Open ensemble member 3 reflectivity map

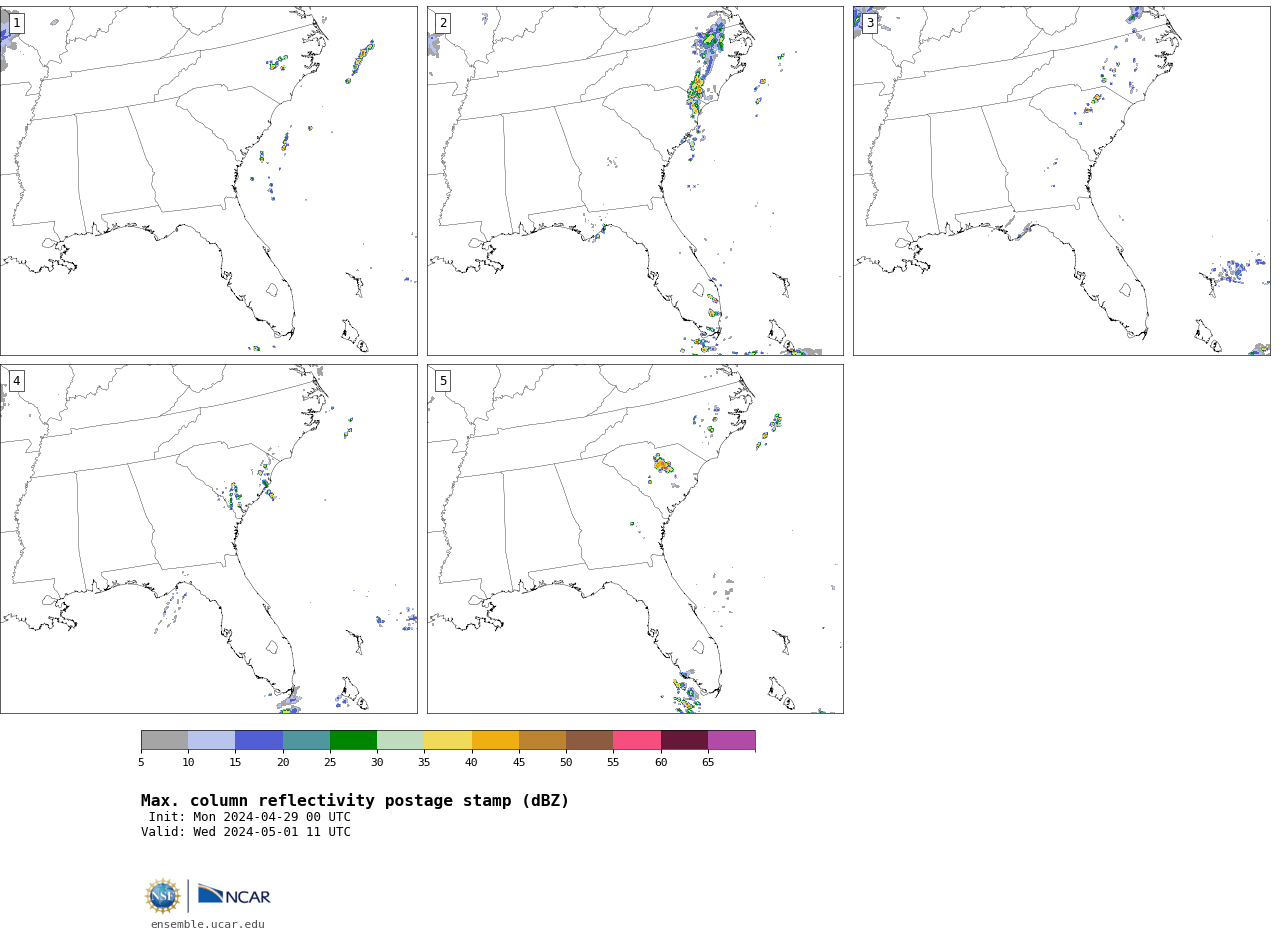tap(1061, 181)
